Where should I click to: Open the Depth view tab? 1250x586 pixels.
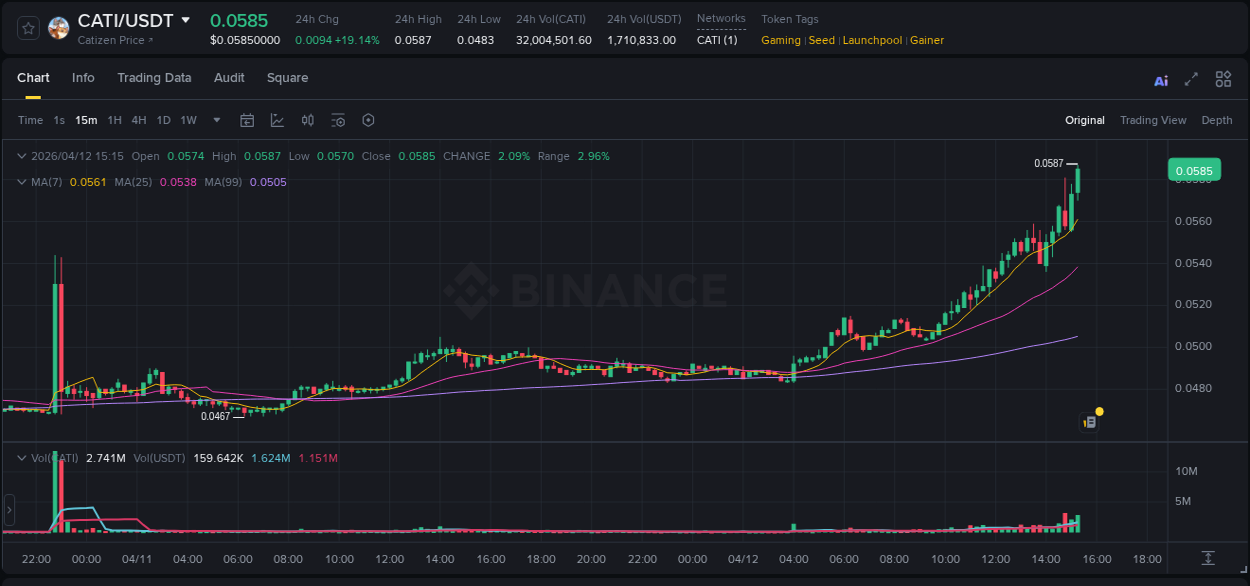pos(1216,120)
